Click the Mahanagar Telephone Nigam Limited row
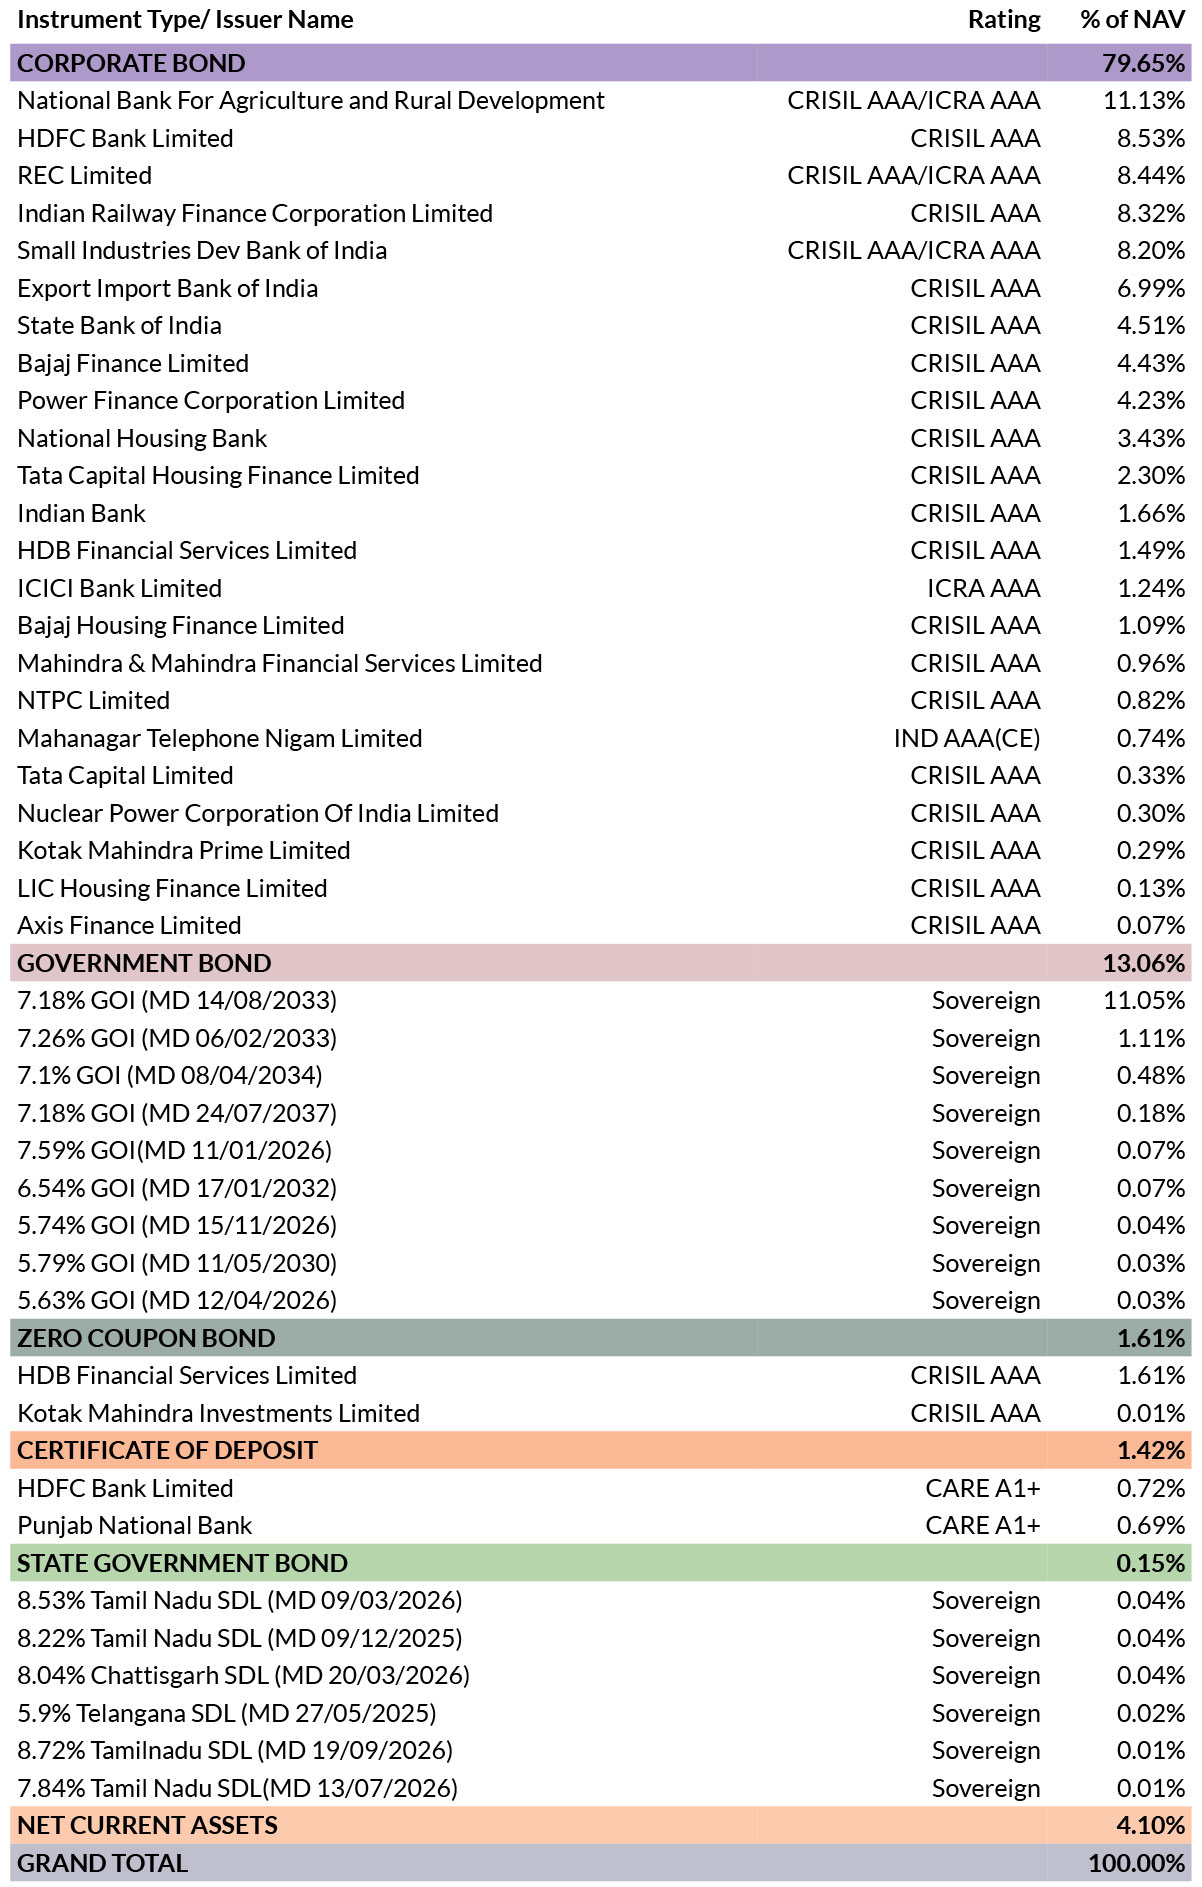1202x1887 pixels. click(x=601, y=738)
